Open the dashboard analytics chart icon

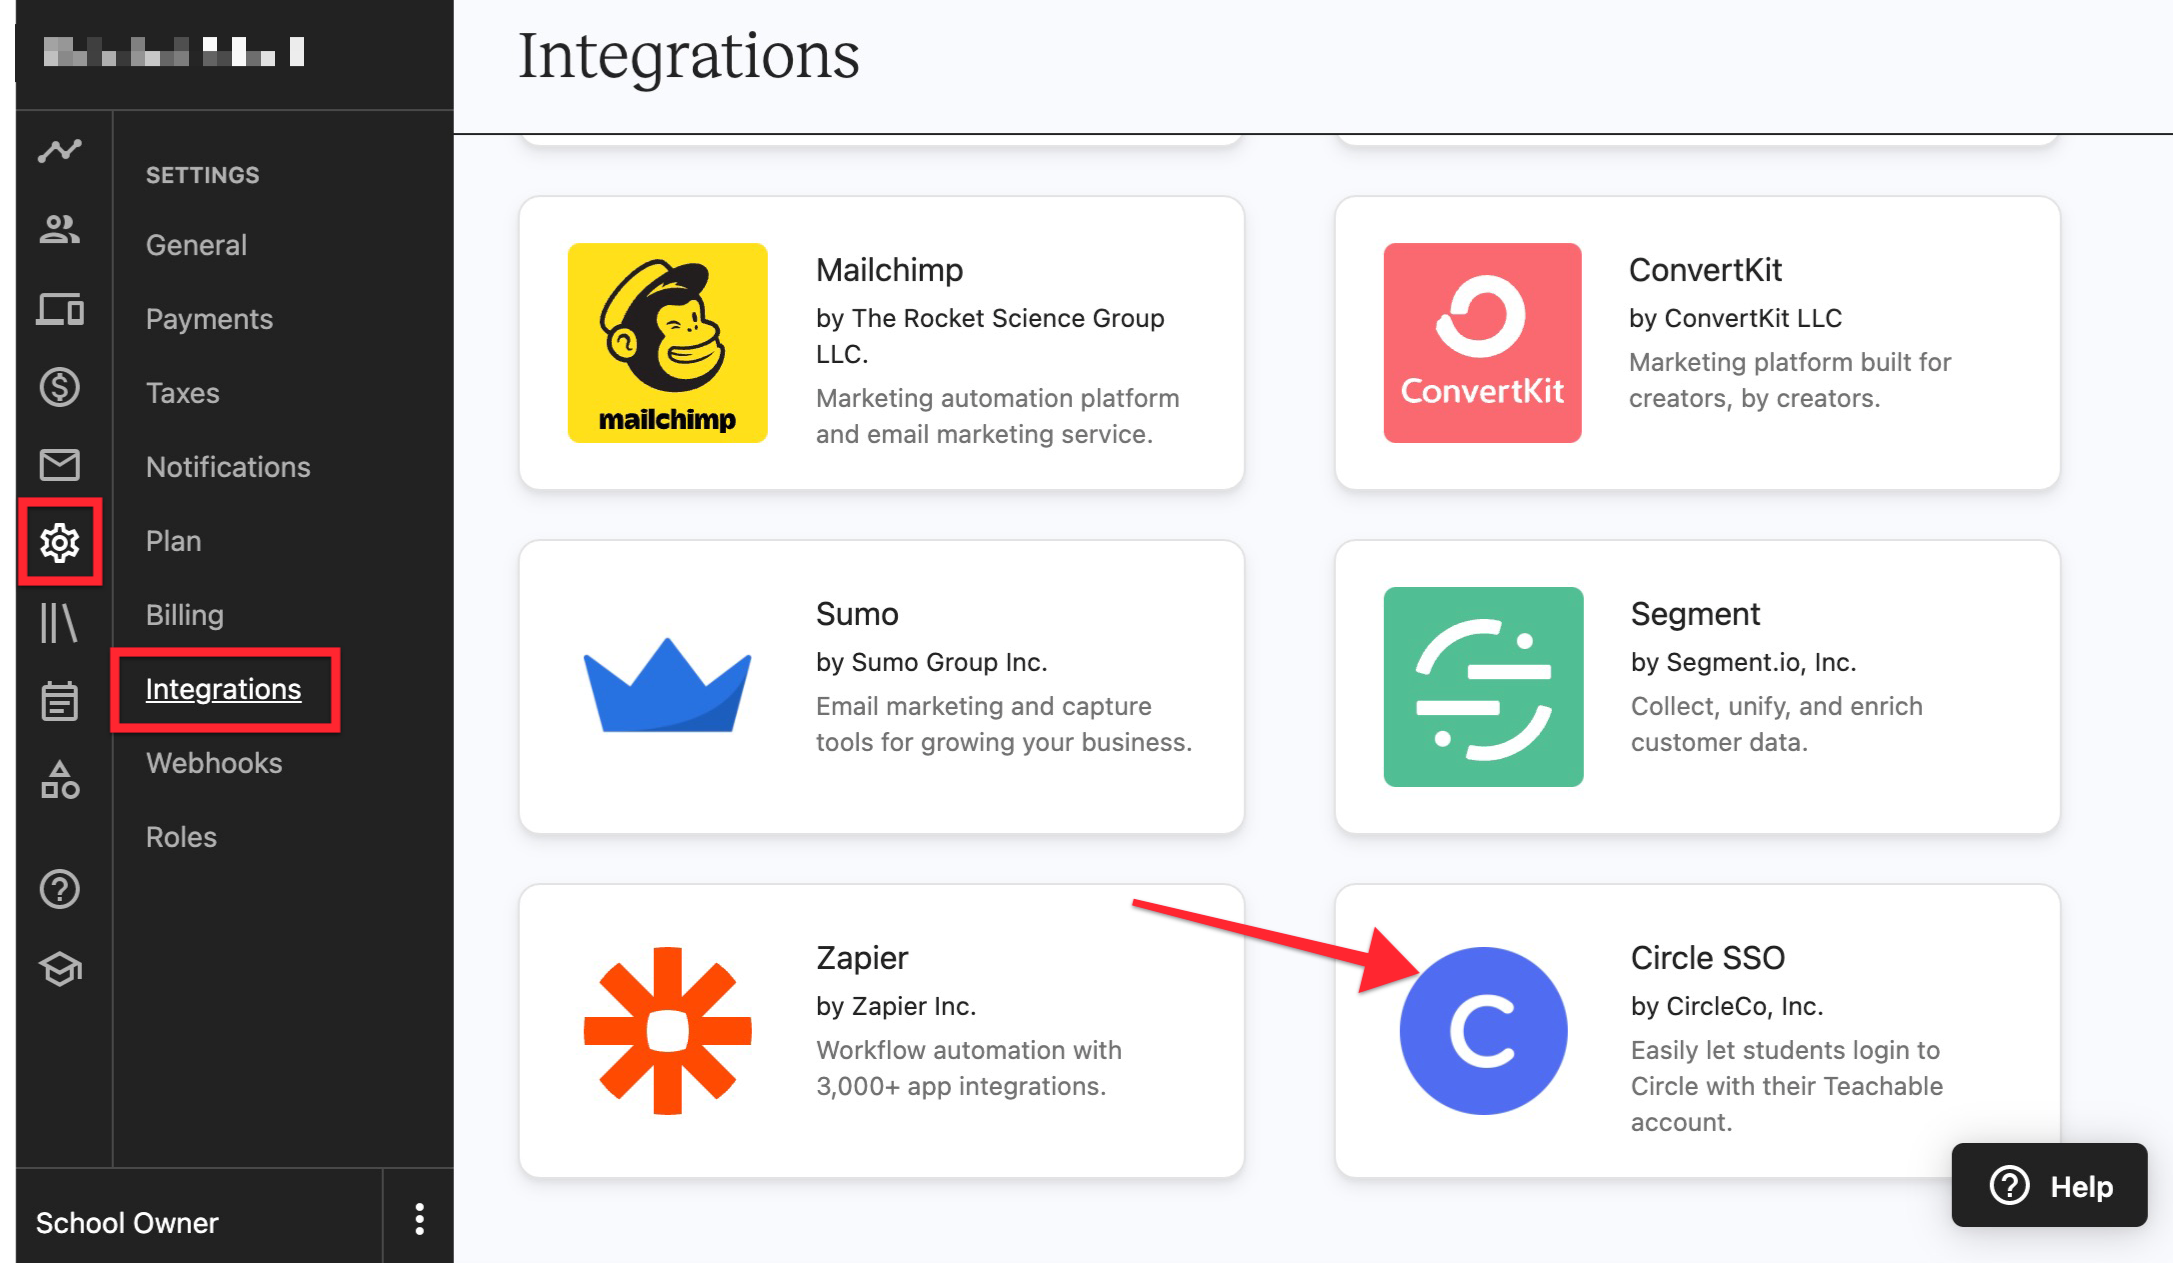click(60, 151)
